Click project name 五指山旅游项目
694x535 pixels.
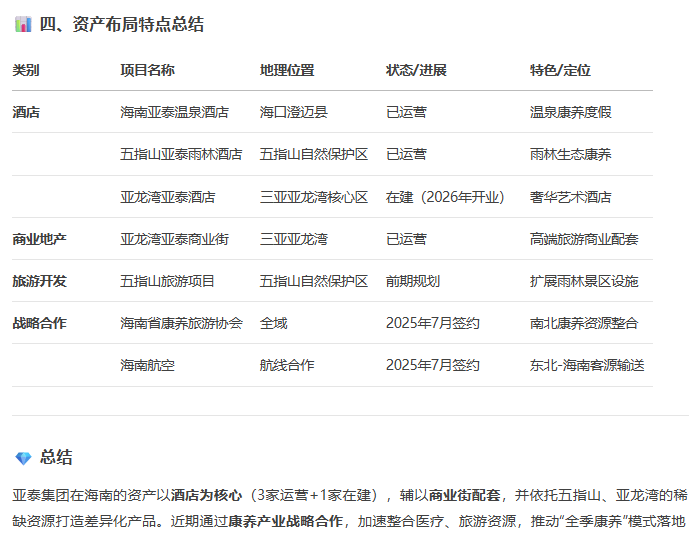167,281
